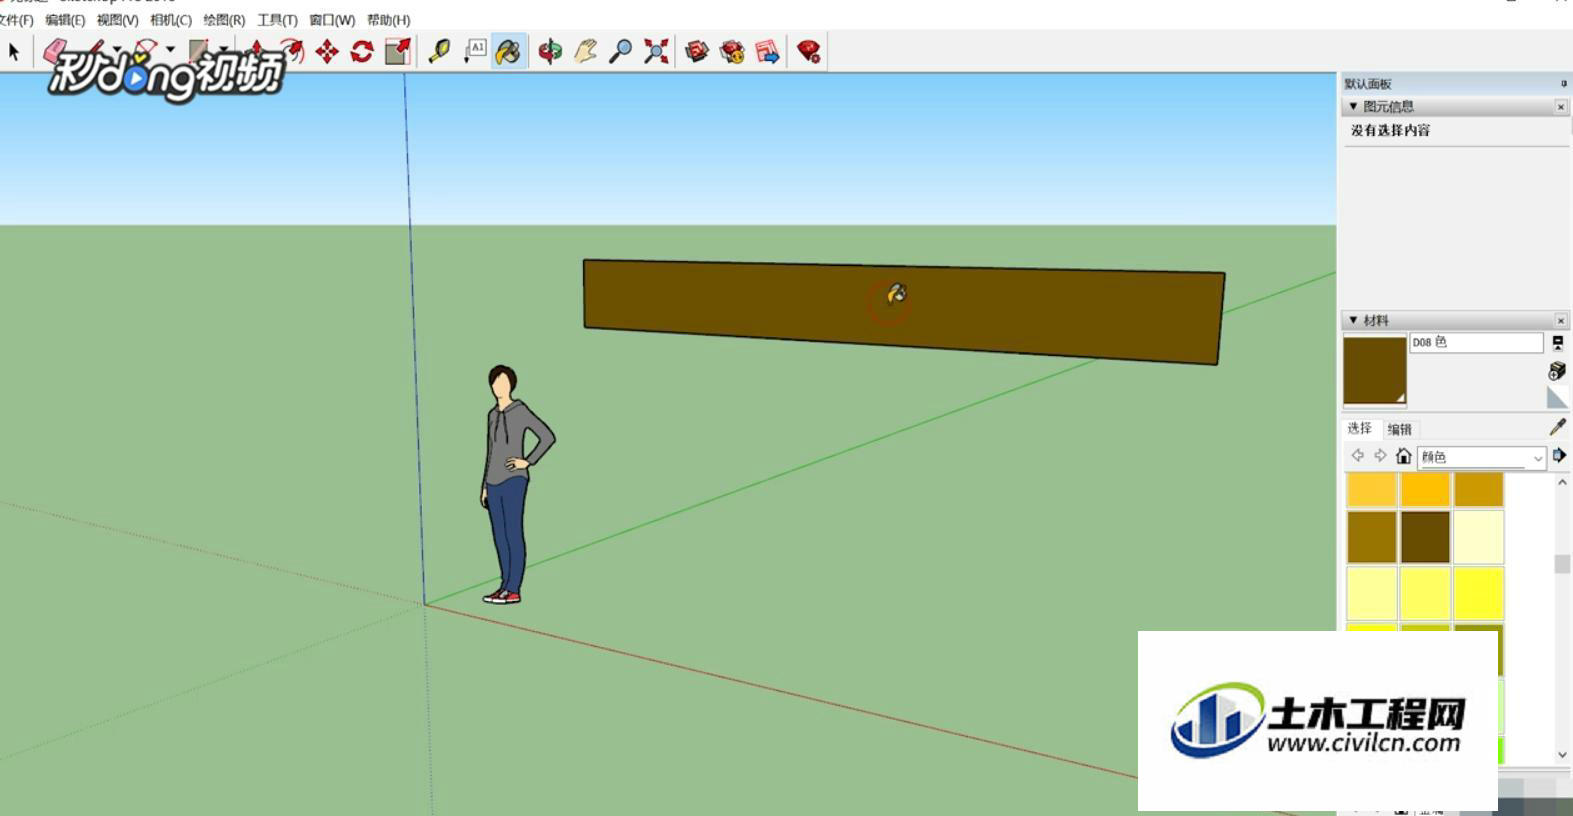The height and width of the screenshot is (816, 1573).
Task: Open the 绘图(R) menu
Action: pos(224,20)
